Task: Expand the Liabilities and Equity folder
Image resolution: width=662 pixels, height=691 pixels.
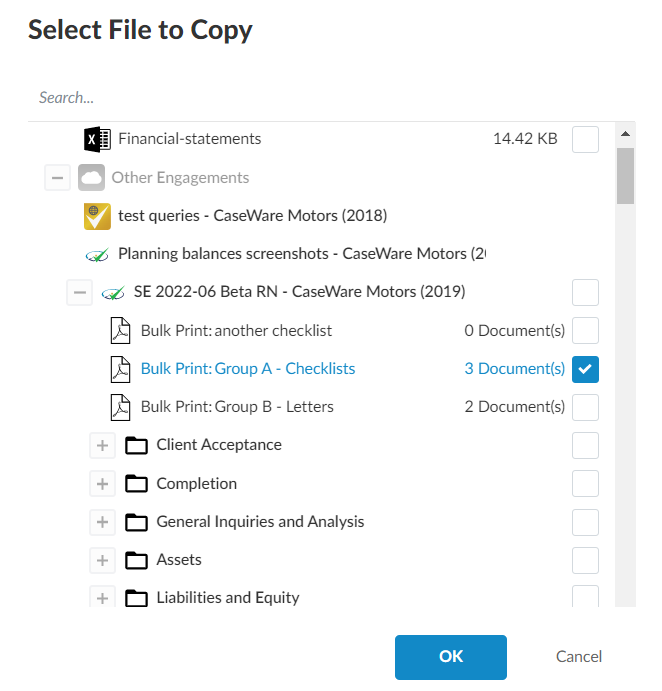Action: tap(102, 598)
